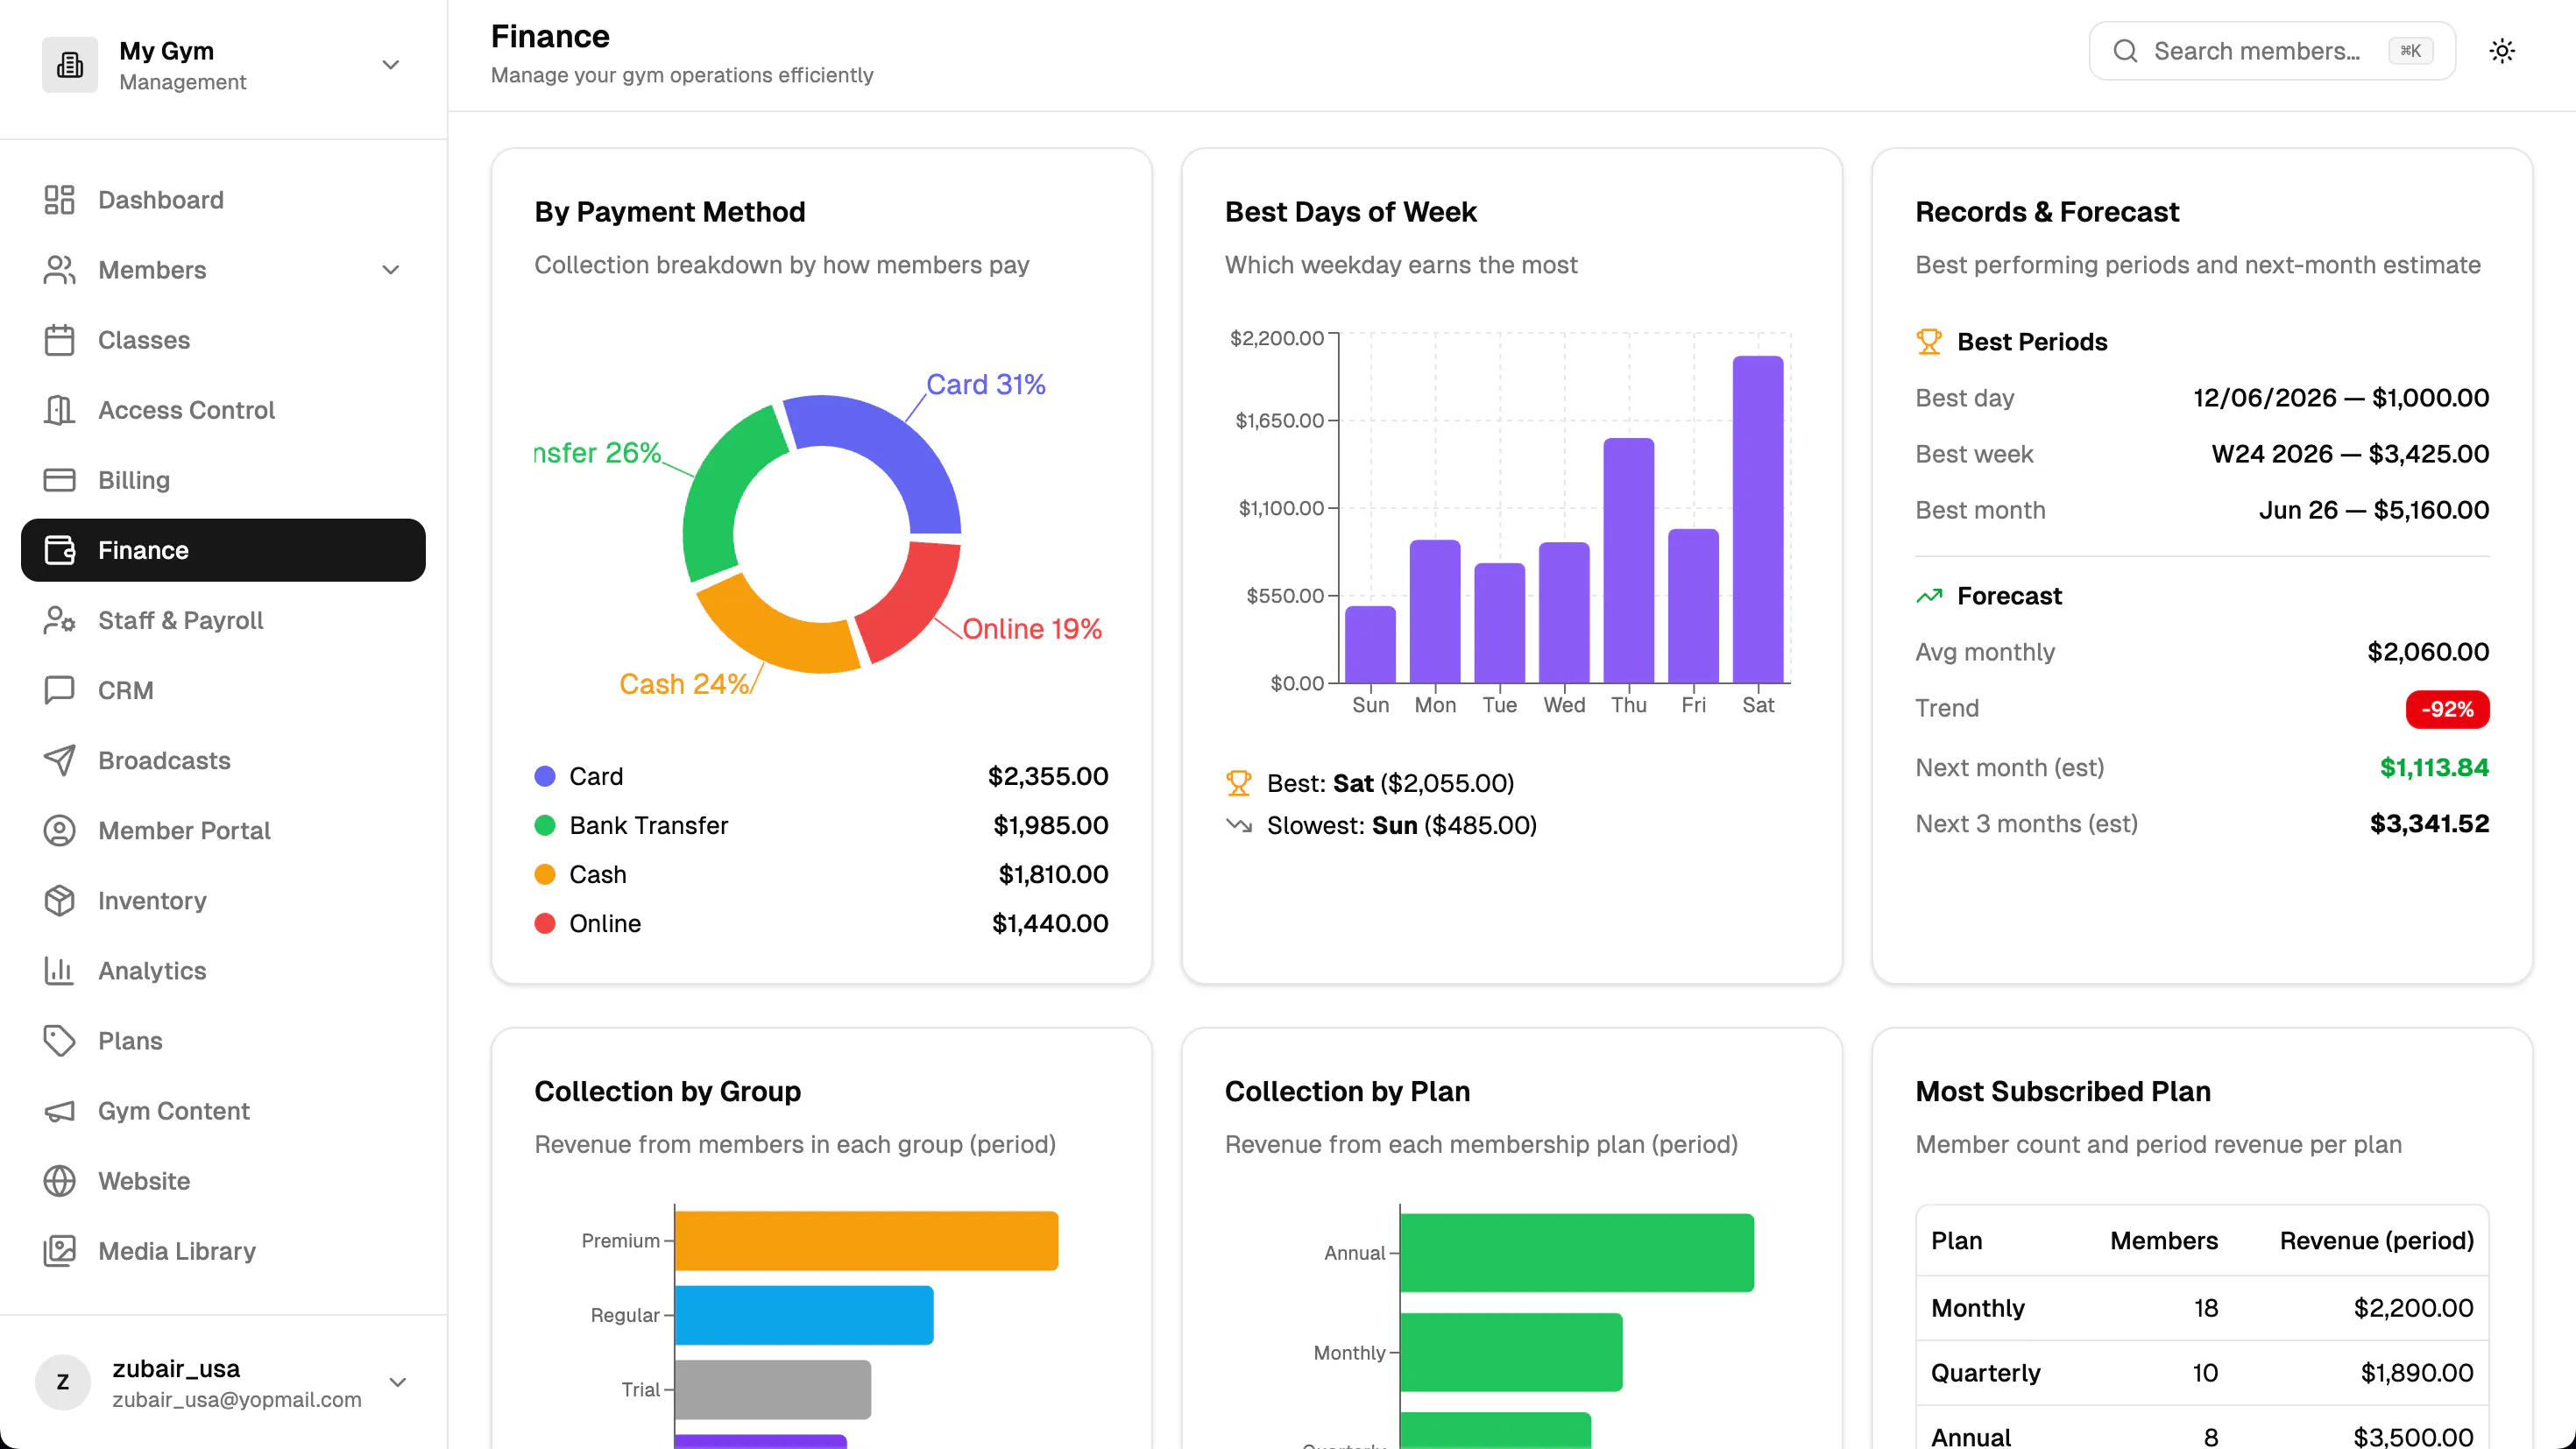Click the Dashboard grid icon

59,200
